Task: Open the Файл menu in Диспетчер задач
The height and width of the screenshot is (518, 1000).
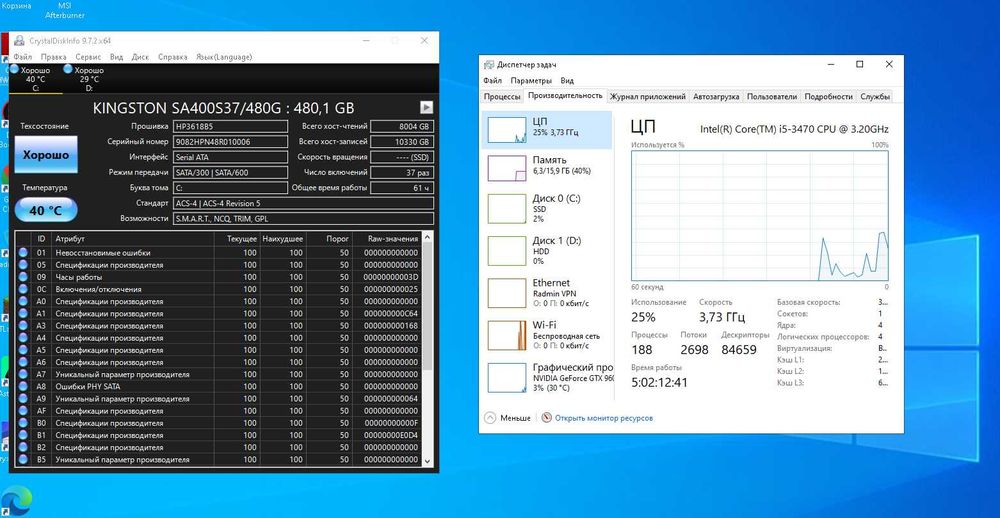Action: coord(492,81)
